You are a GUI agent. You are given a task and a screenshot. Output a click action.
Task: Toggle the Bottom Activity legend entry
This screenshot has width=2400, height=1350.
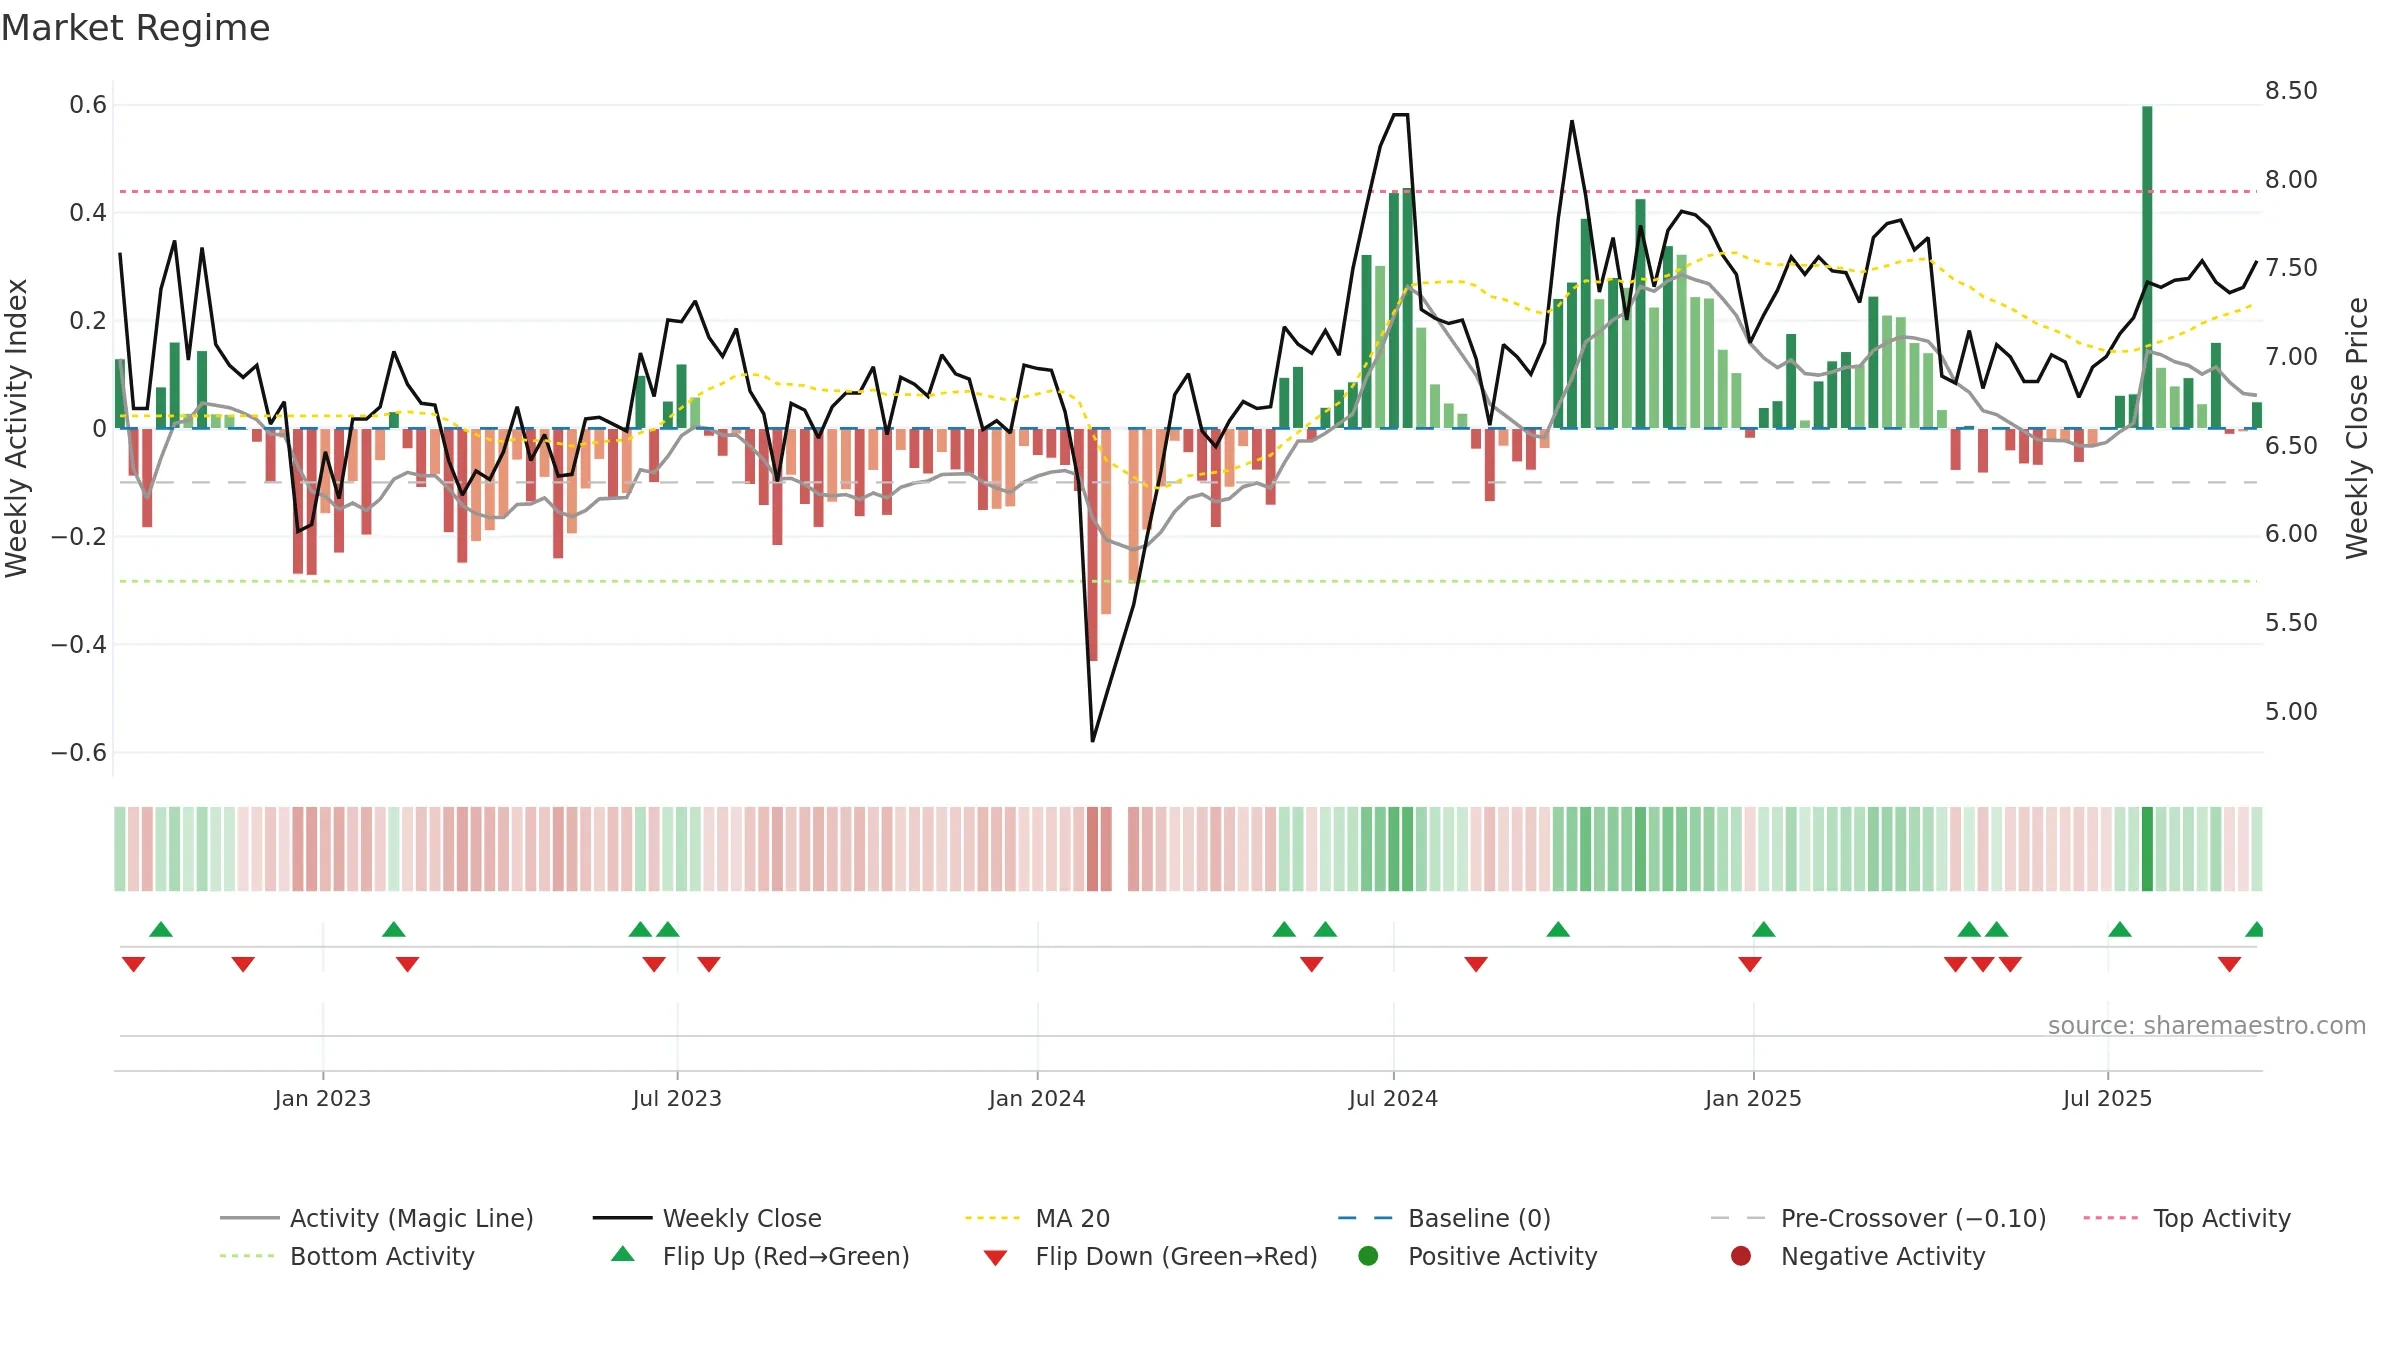[347, 1256]
